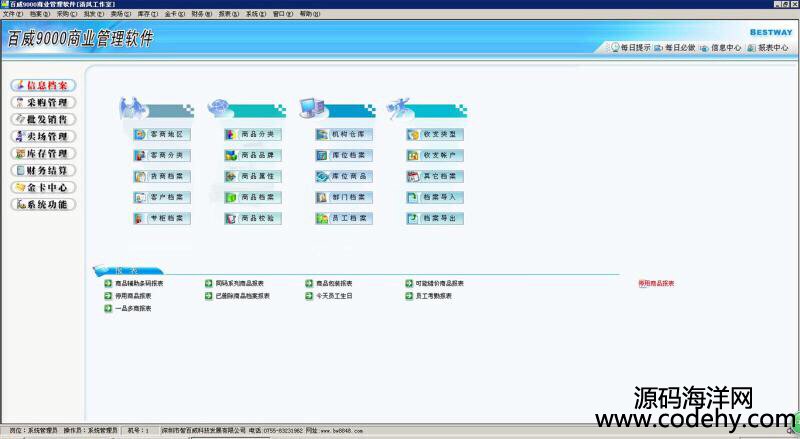Screen dimensions: 800x439
Task: Open the 收支帐户 tile
Action: [435, 155]
